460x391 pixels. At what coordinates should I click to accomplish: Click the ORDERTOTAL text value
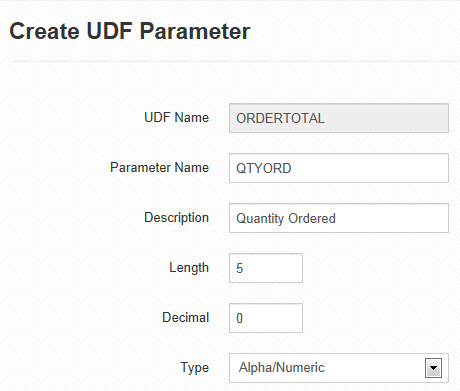[280, 118]
